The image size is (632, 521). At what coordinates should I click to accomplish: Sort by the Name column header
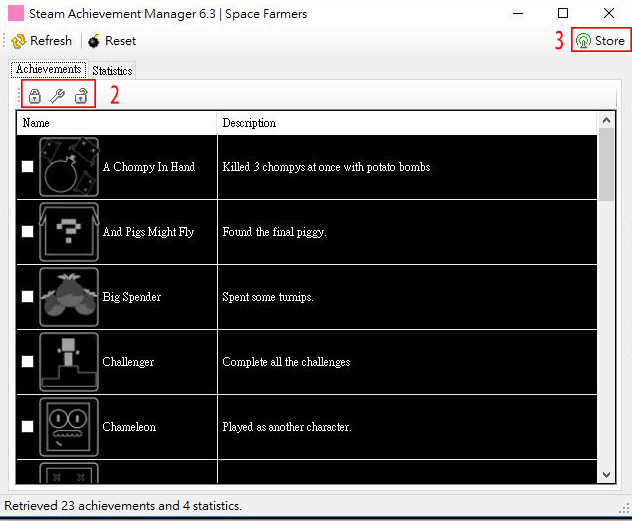coord(116,123)
